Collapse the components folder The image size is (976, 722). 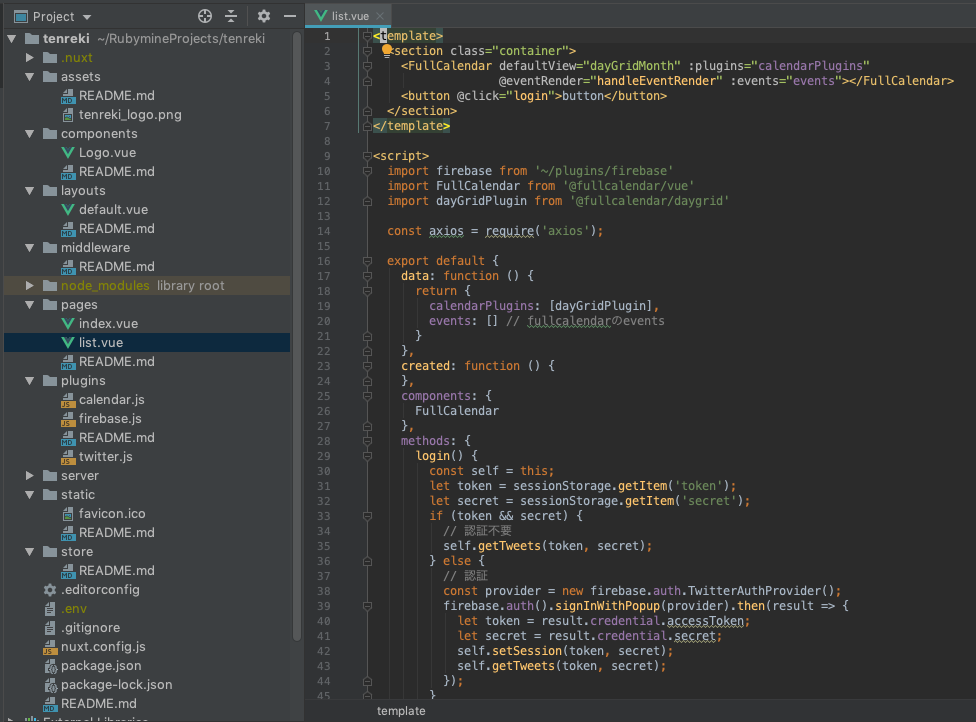[29, 134]
